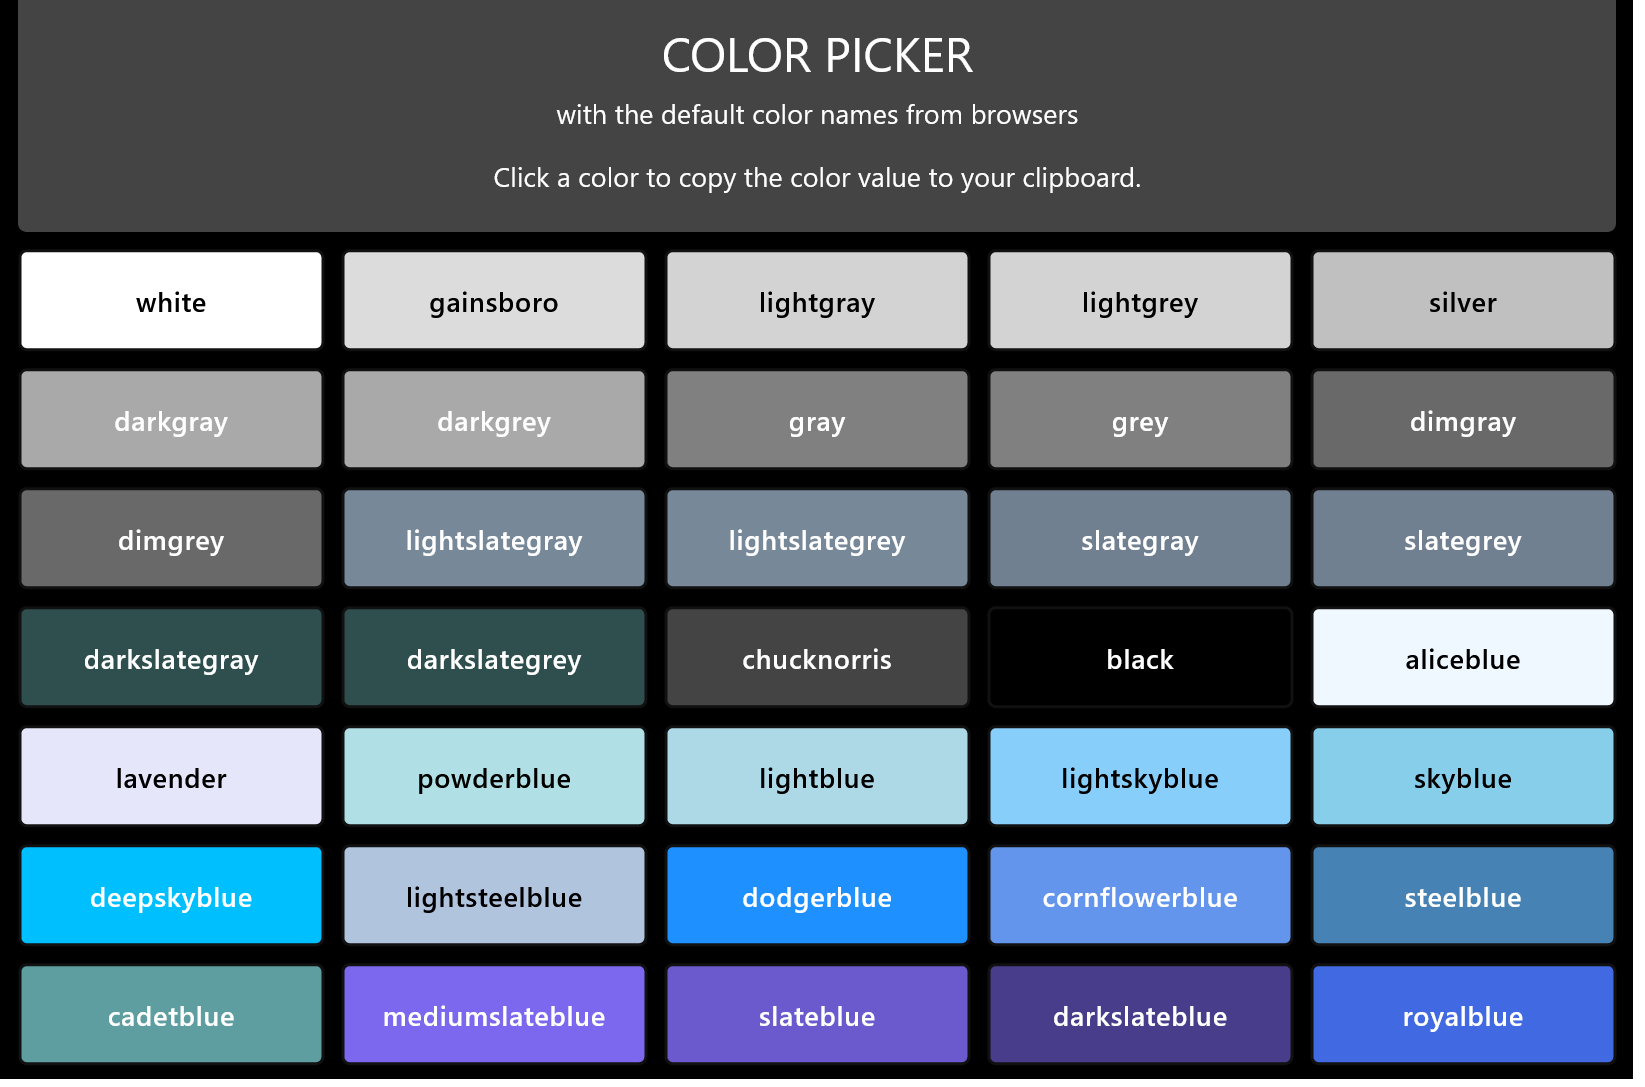
Task: Copy the black color value
Action: [1140, 658]
